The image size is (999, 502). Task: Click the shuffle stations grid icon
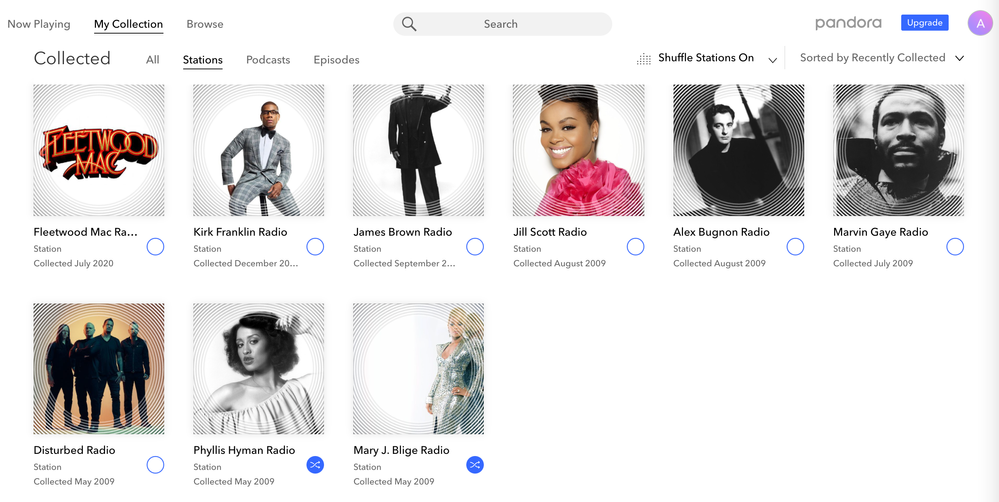tap(644, 59)
